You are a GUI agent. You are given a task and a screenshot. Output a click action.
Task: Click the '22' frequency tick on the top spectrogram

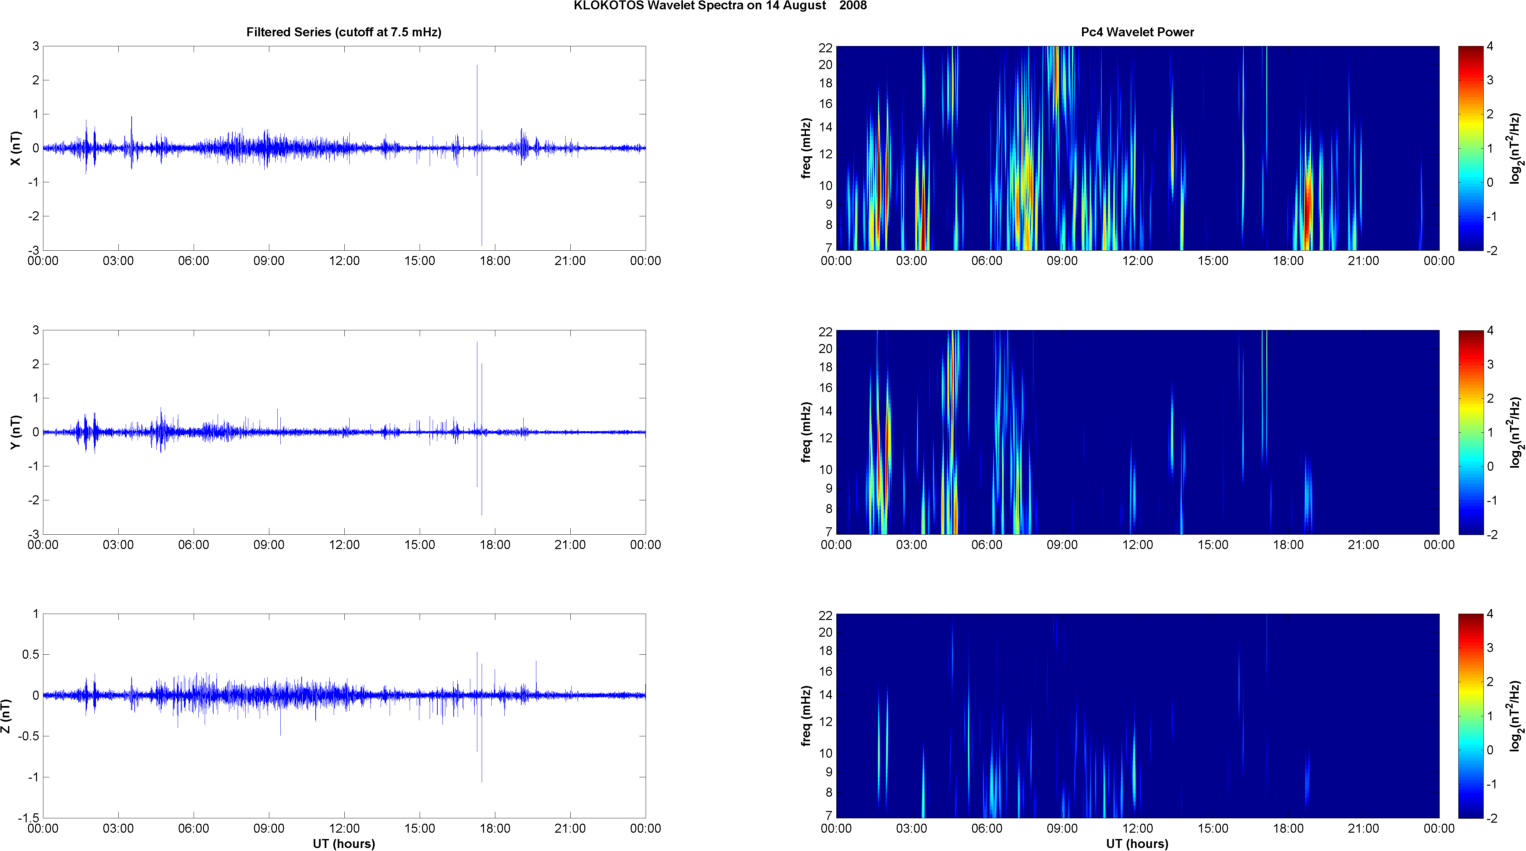coord(826,47)
